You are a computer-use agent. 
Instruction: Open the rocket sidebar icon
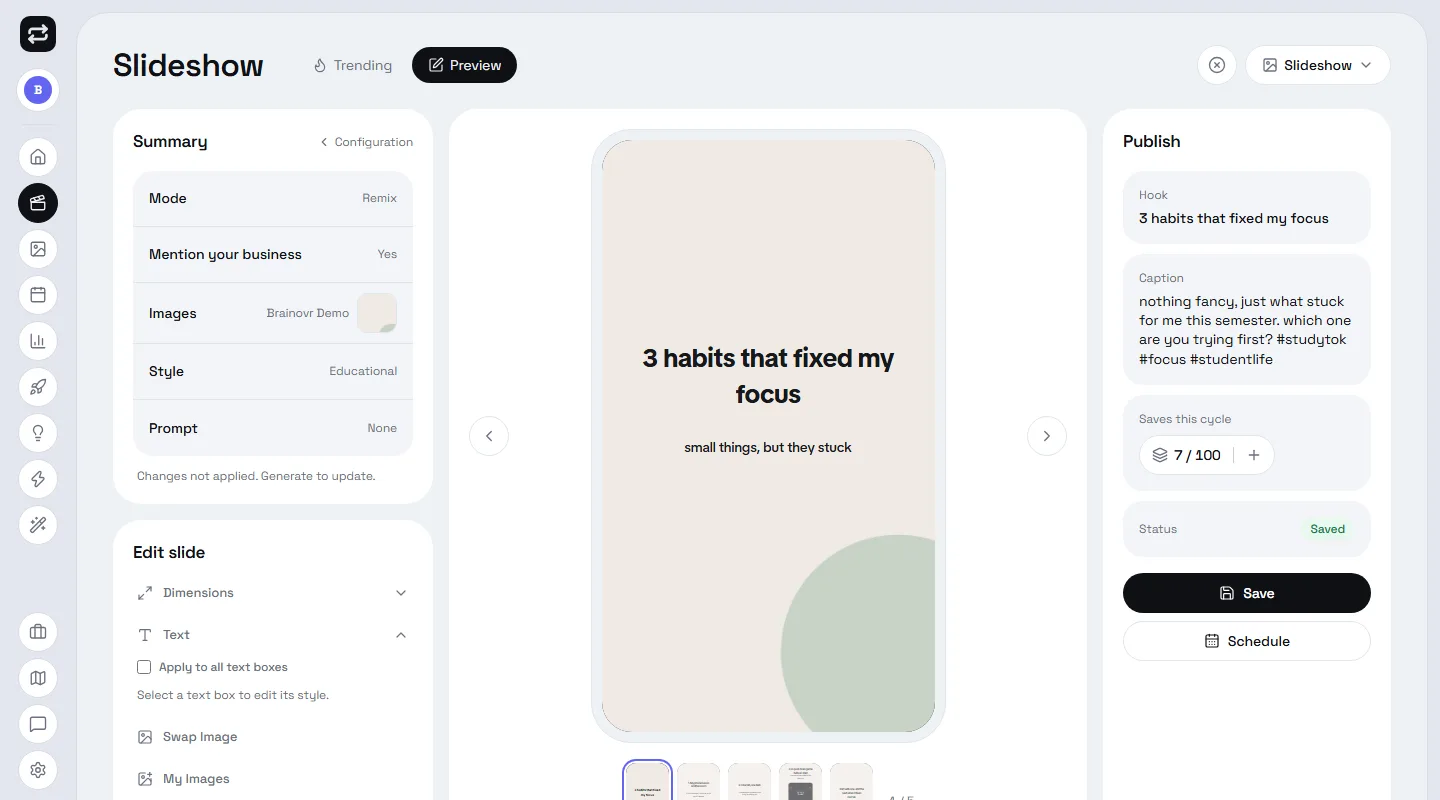(x=38, y=387)
